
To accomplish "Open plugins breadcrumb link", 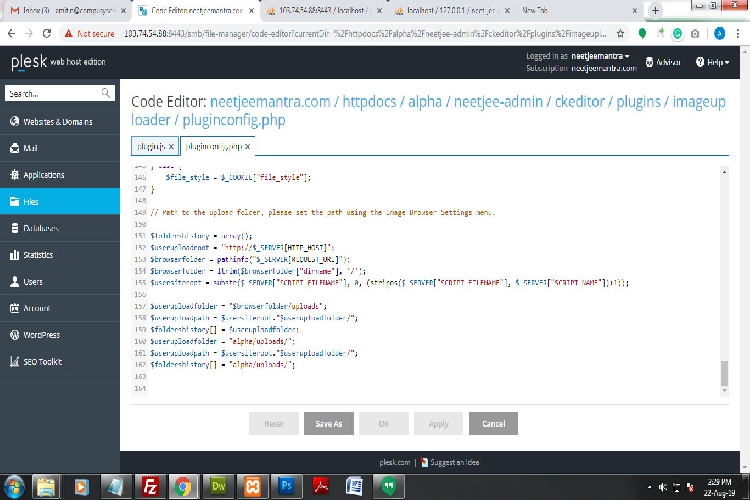I will (x=639, y=101).
